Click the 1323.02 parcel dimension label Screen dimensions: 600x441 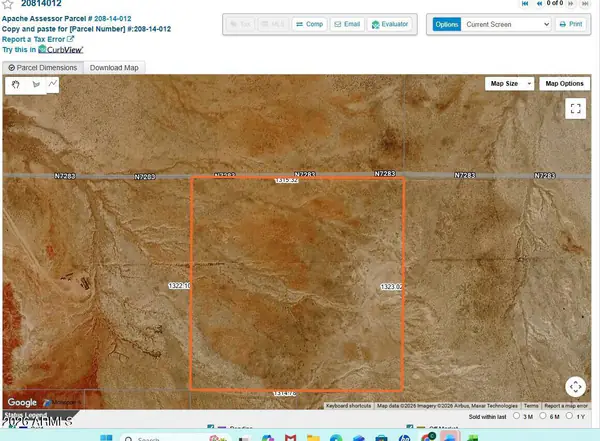391,287
